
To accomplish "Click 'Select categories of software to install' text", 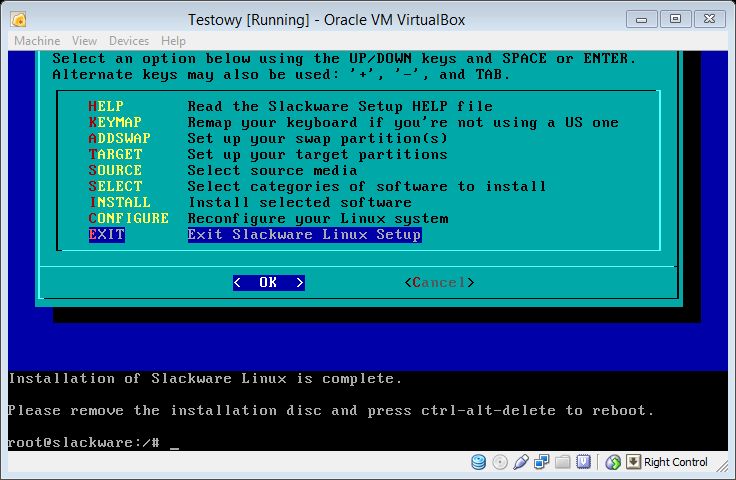I will tap(367, 186).
